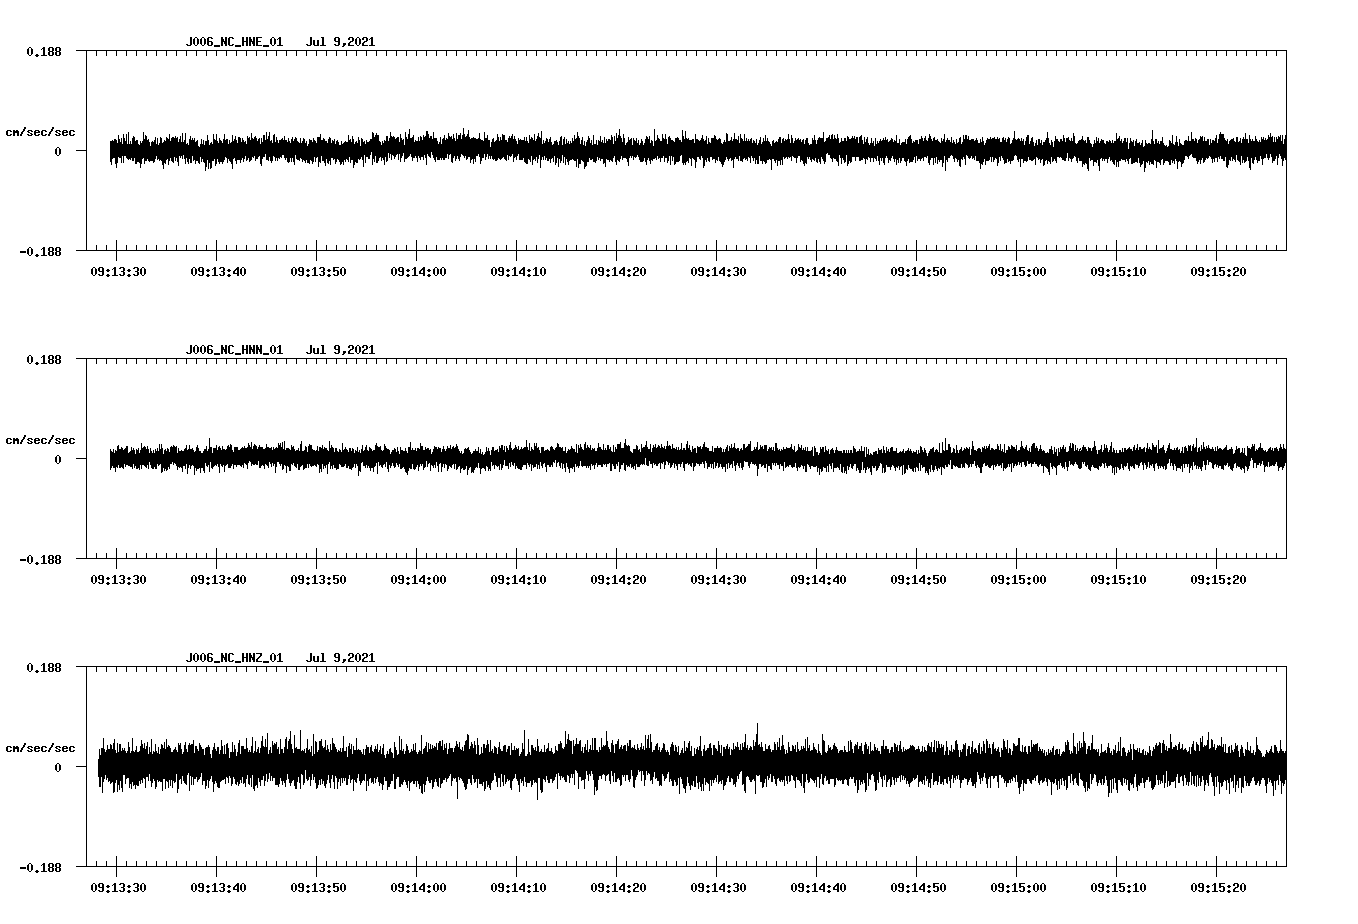The width and height of the screenshot is (1358, 924).
Task: Click the zero amplitude label on HNE plot
Action: click(x=58, y=151)
